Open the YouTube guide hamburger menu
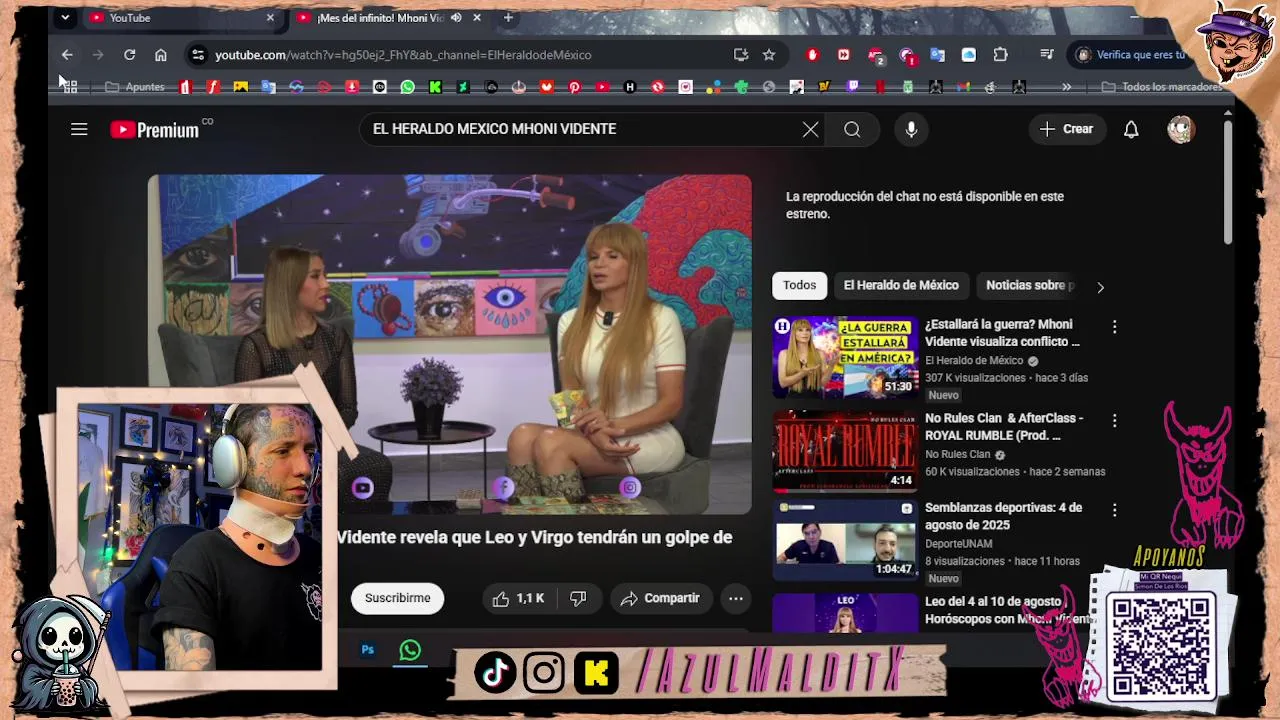Viewport: 1280px width, 720px height. click(79, 129)
